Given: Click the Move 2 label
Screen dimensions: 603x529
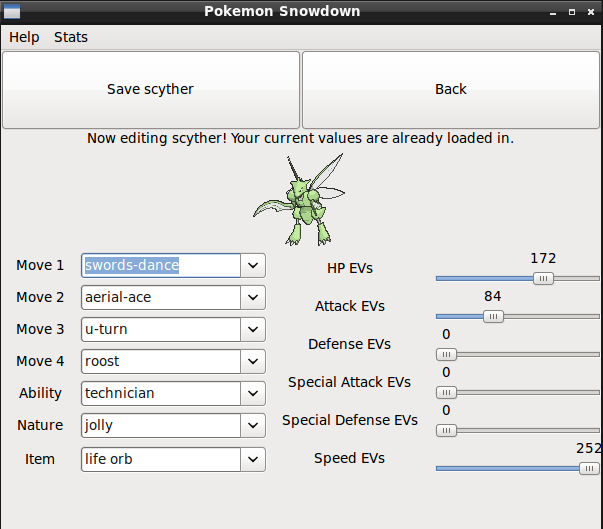Looking at the screenshot, I should click(x=40, y=297).
